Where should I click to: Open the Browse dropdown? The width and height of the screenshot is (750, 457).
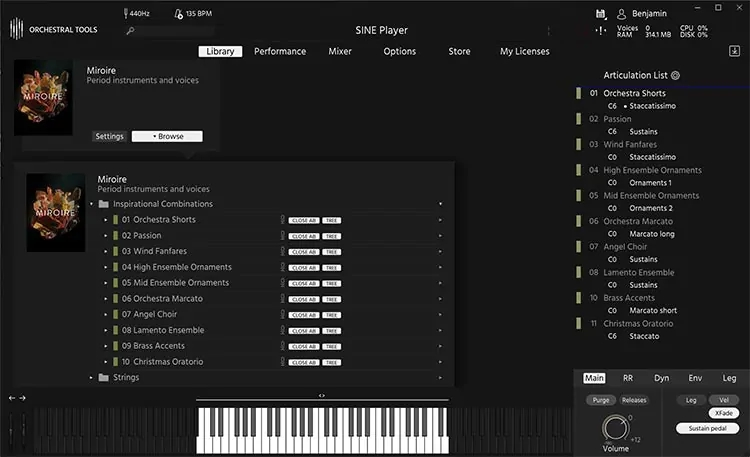pos(167,136)
